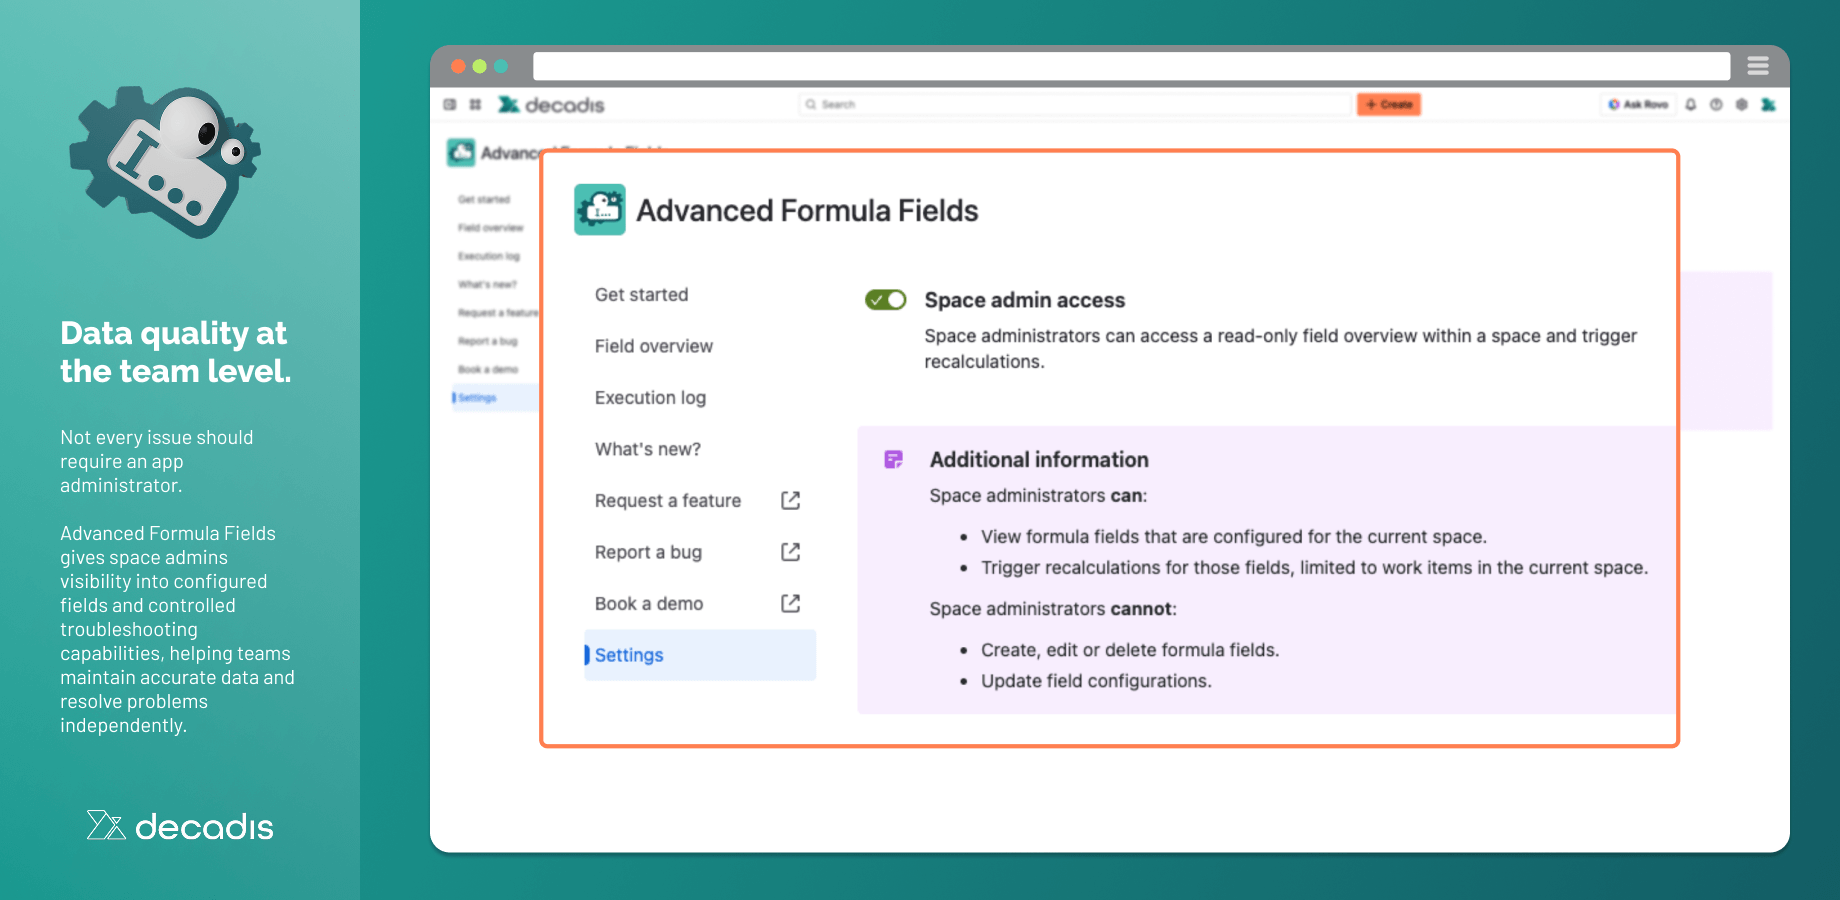Click the orange Create button
Screen dimensions: 1840x900
1389,104
